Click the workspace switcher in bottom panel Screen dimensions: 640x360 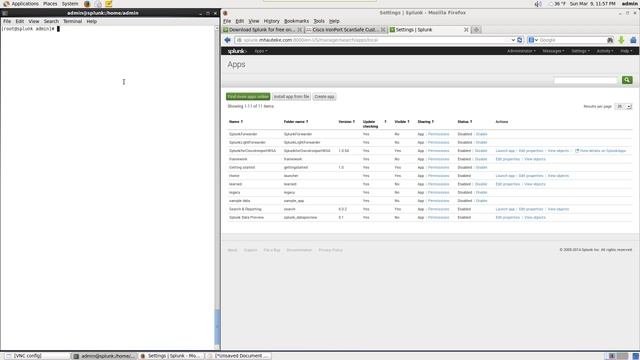tap(617, 356)
